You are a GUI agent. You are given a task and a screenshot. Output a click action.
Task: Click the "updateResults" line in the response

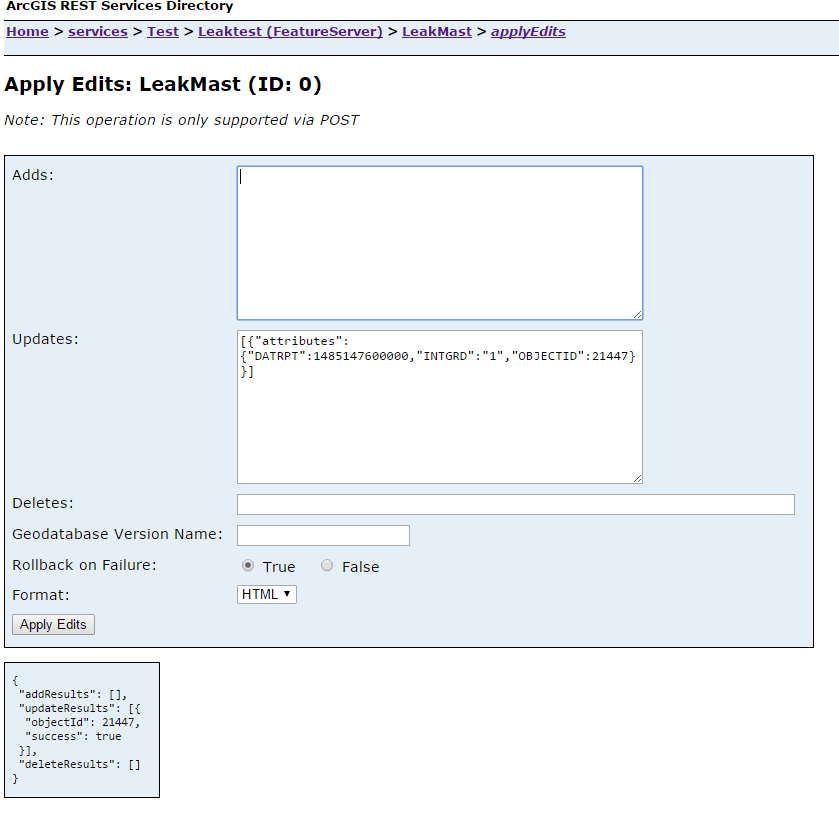[x=79, y=708]
